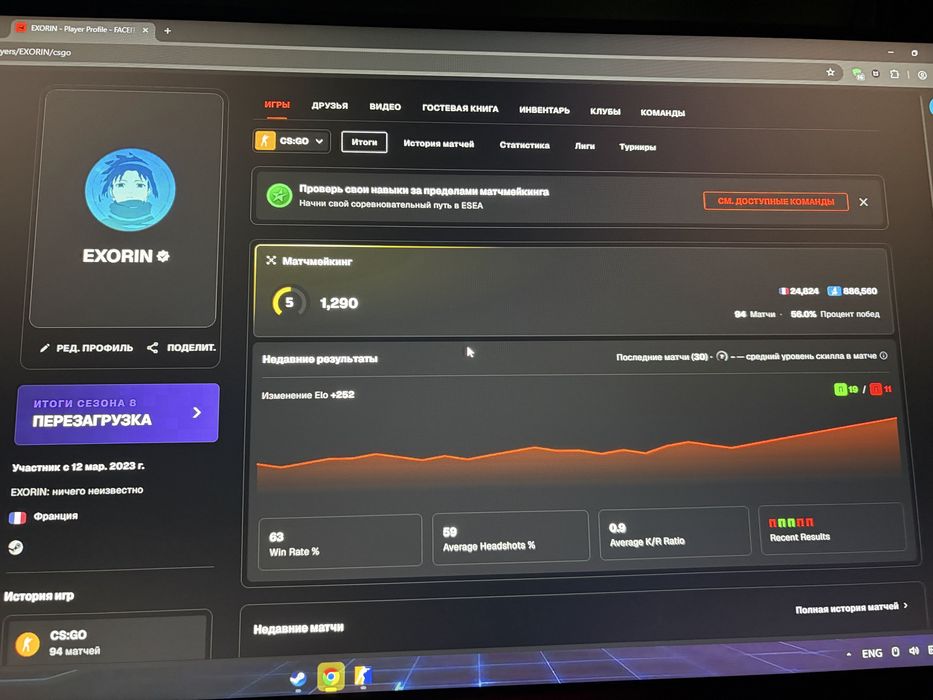Open История матчей sub-tab
The width and height of the screenshot is (933, 700).
tap(439, 144)
